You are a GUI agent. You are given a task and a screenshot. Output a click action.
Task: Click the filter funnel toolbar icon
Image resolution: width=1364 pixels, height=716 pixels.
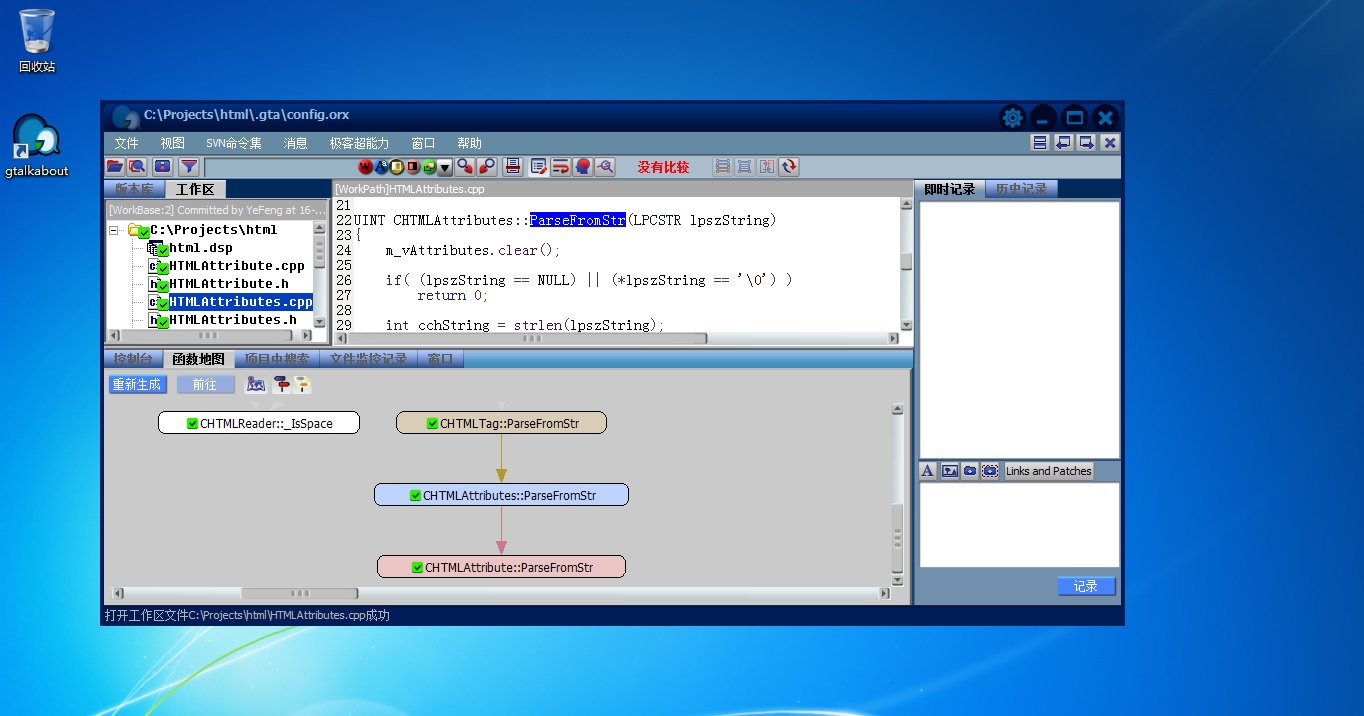coord(188,167)
